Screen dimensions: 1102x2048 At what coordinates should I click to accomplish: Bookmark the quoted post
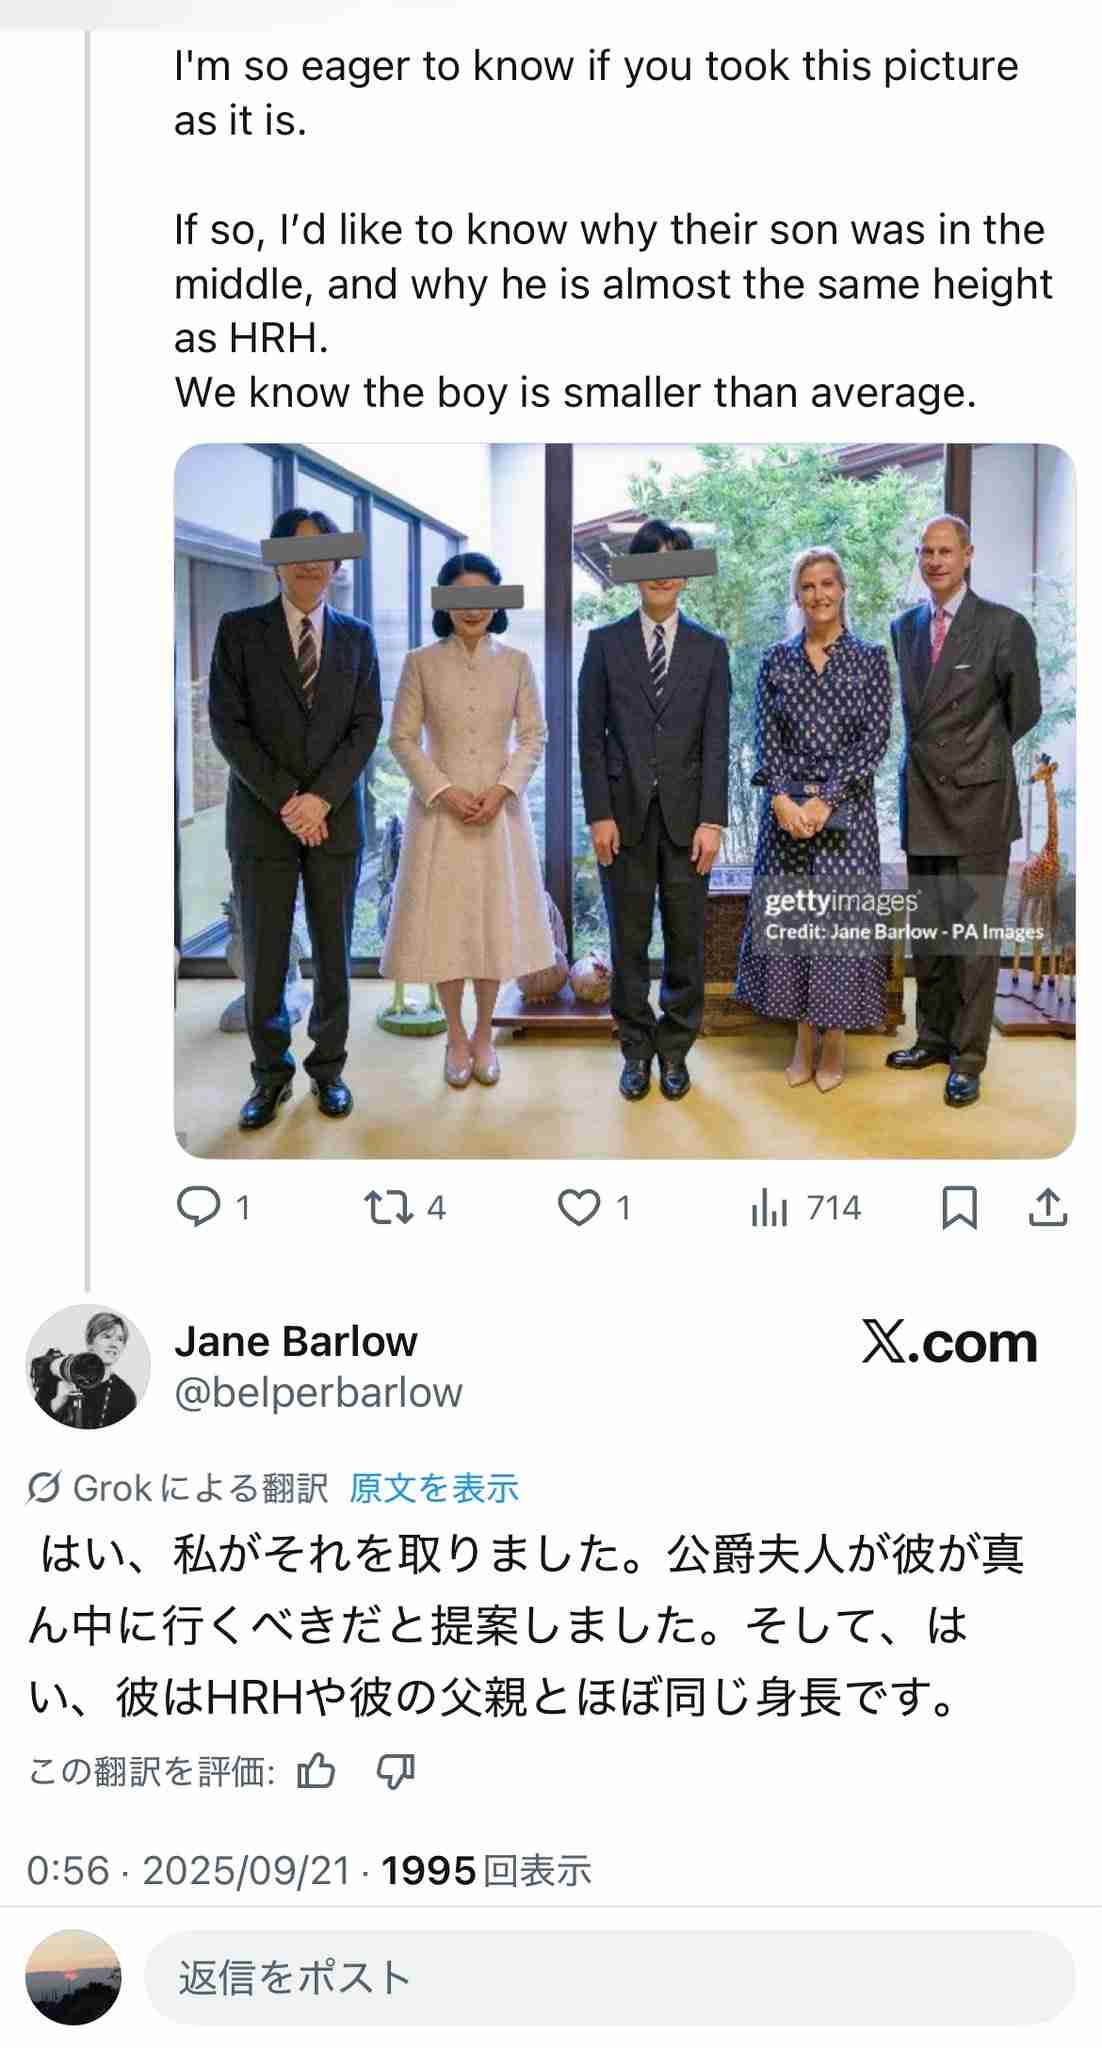click(x=959, y=1208)
